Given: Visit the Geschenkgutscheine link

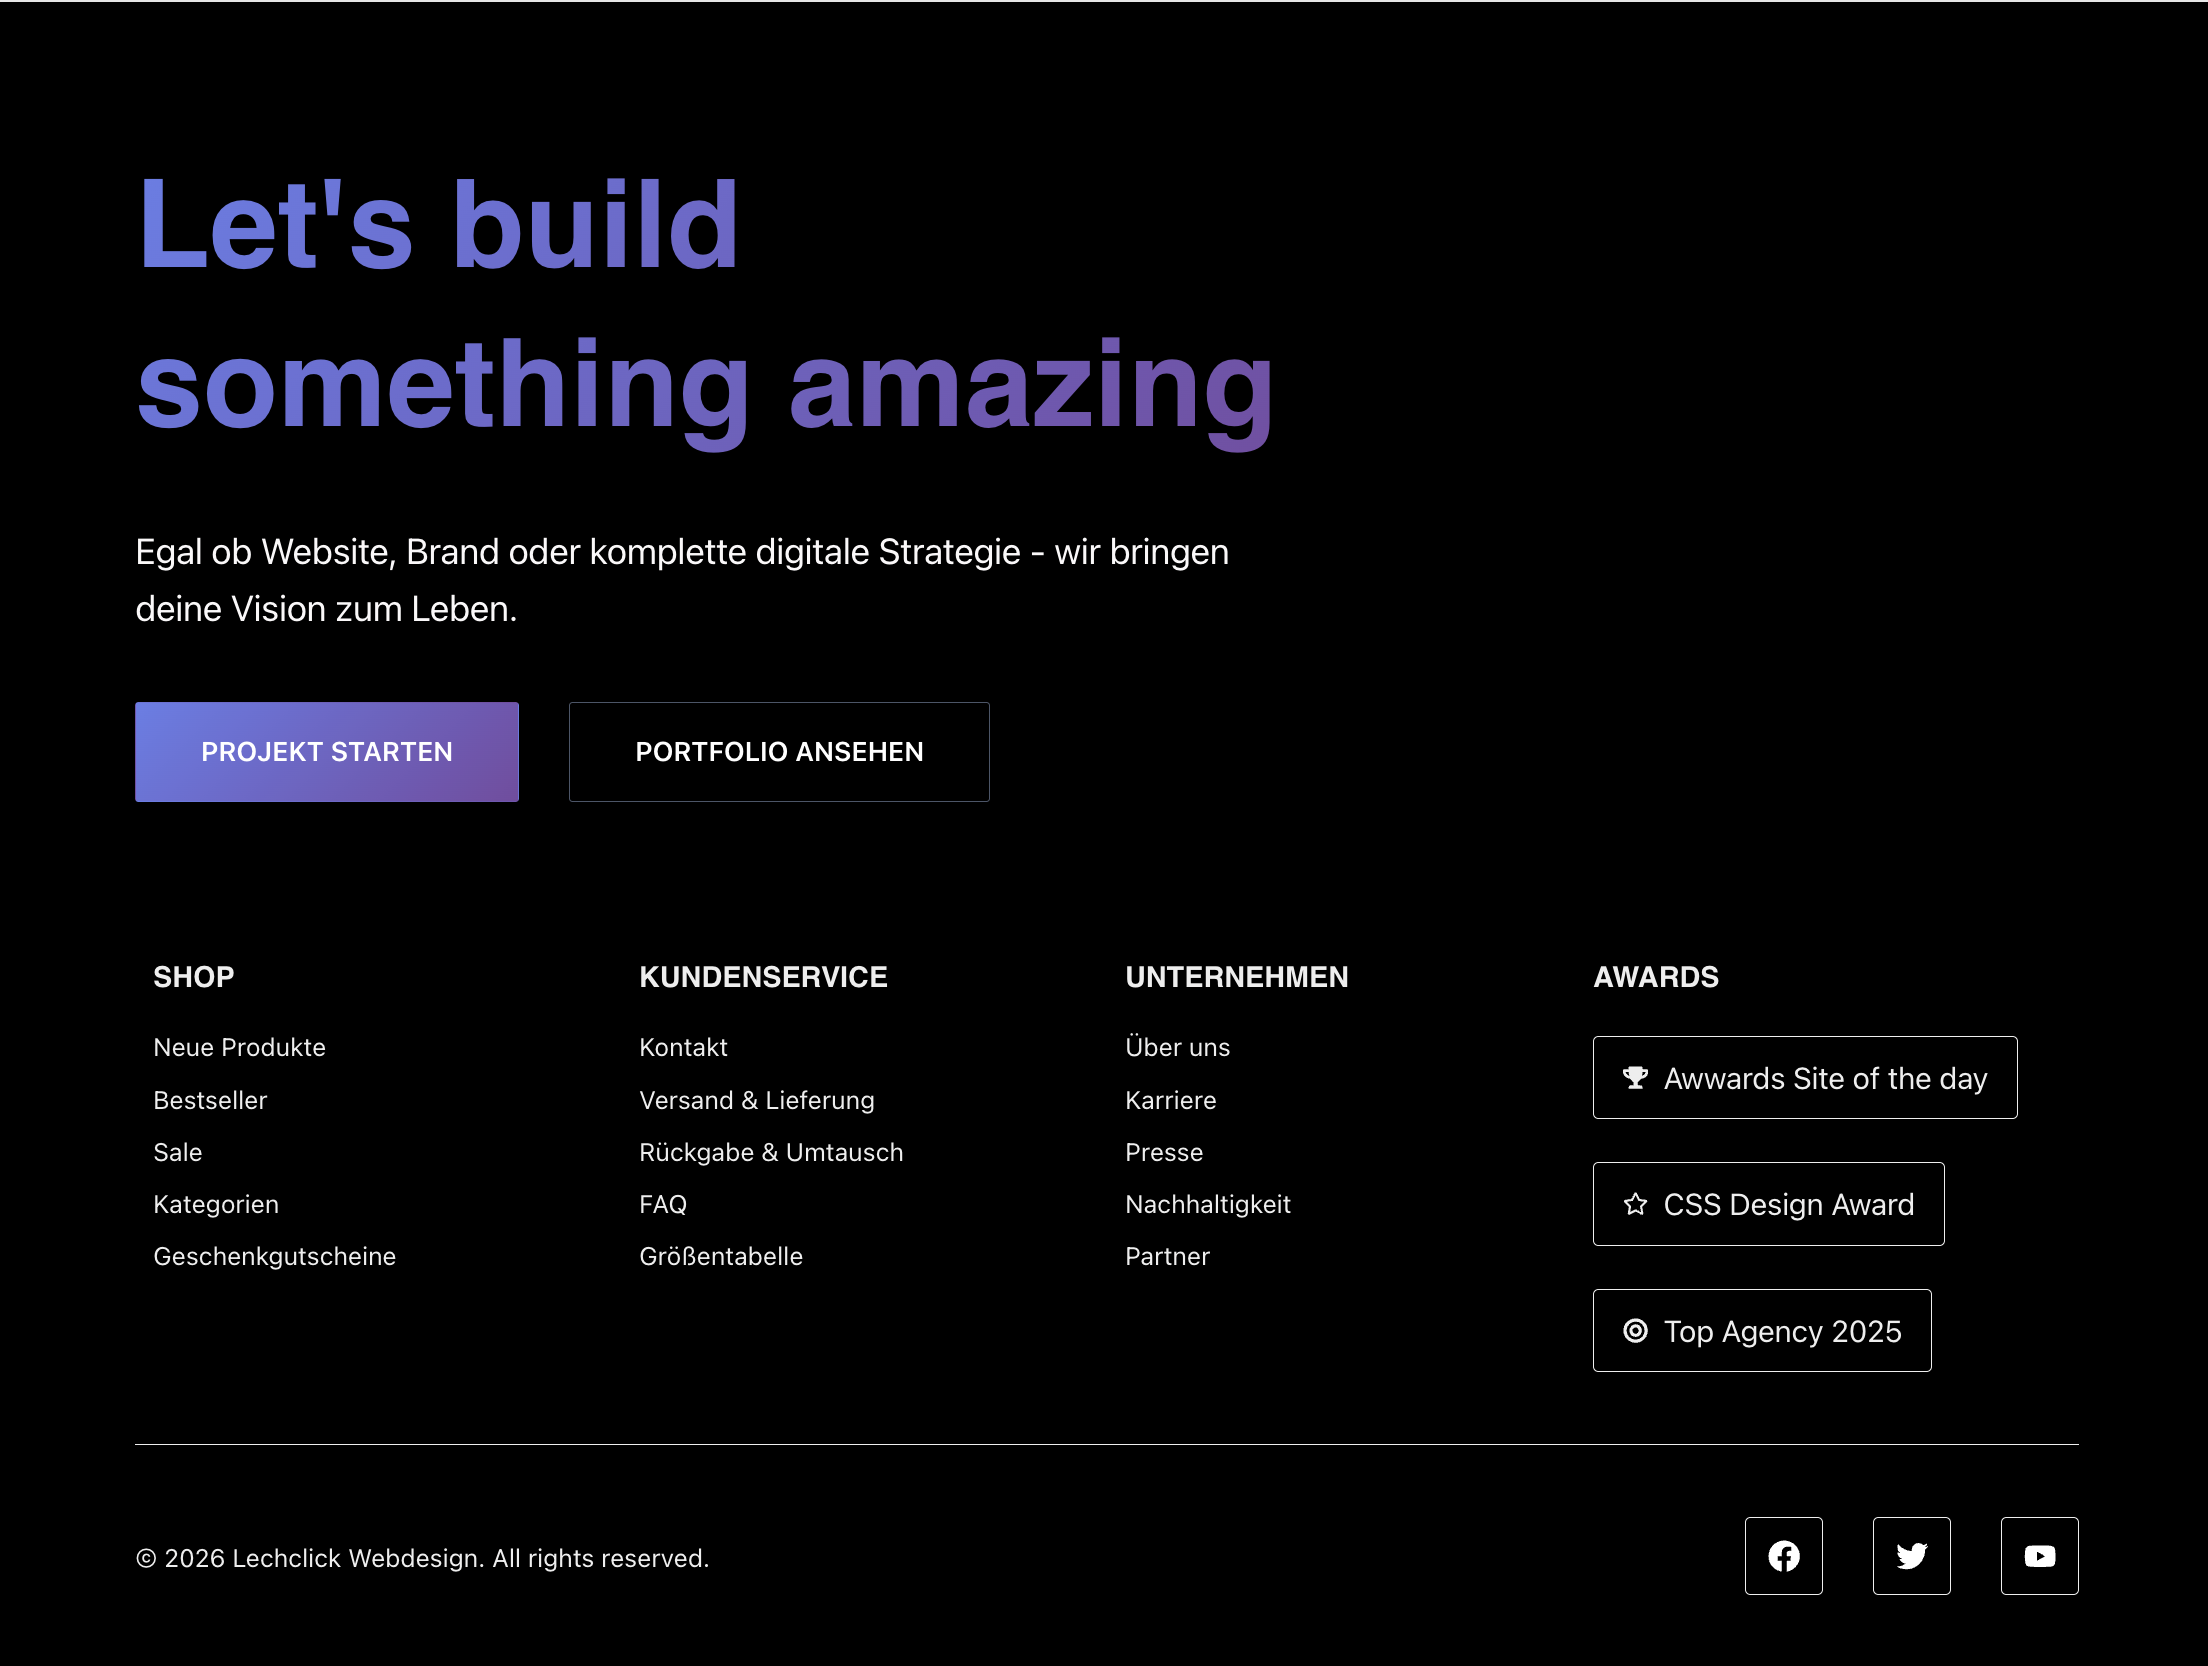Looking at the screenshot, I should click(x=274, y=1256).
